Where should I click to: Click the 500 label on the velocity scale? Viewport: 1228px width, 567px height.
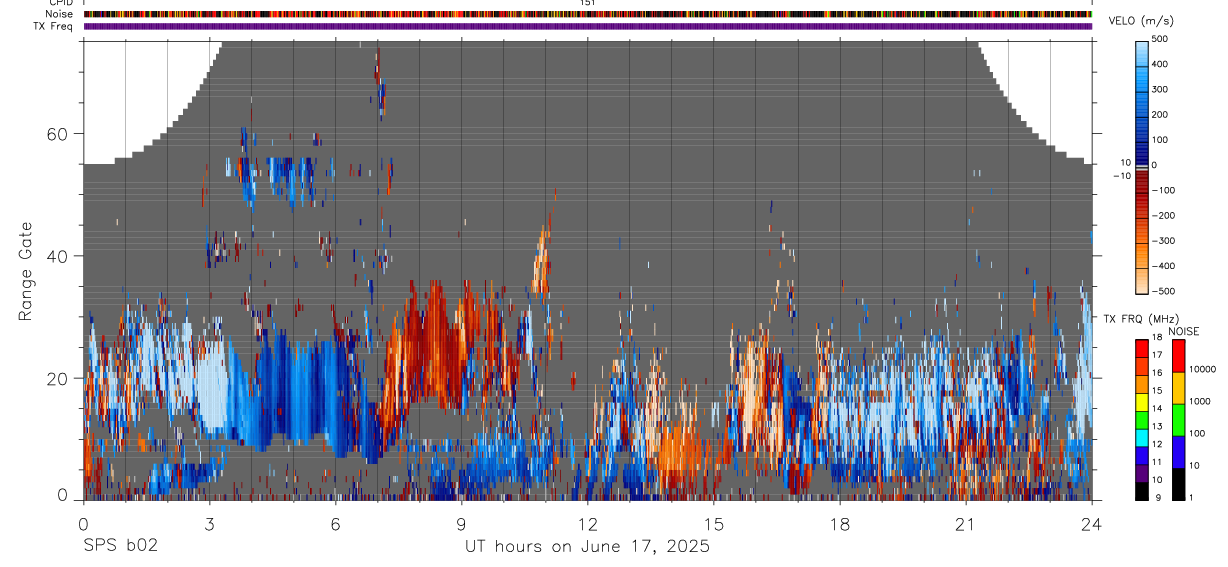(x=1161, y=39)
